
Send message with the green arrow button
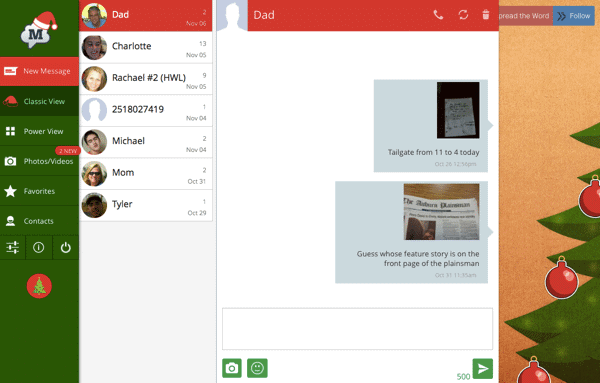click(483, 368)
